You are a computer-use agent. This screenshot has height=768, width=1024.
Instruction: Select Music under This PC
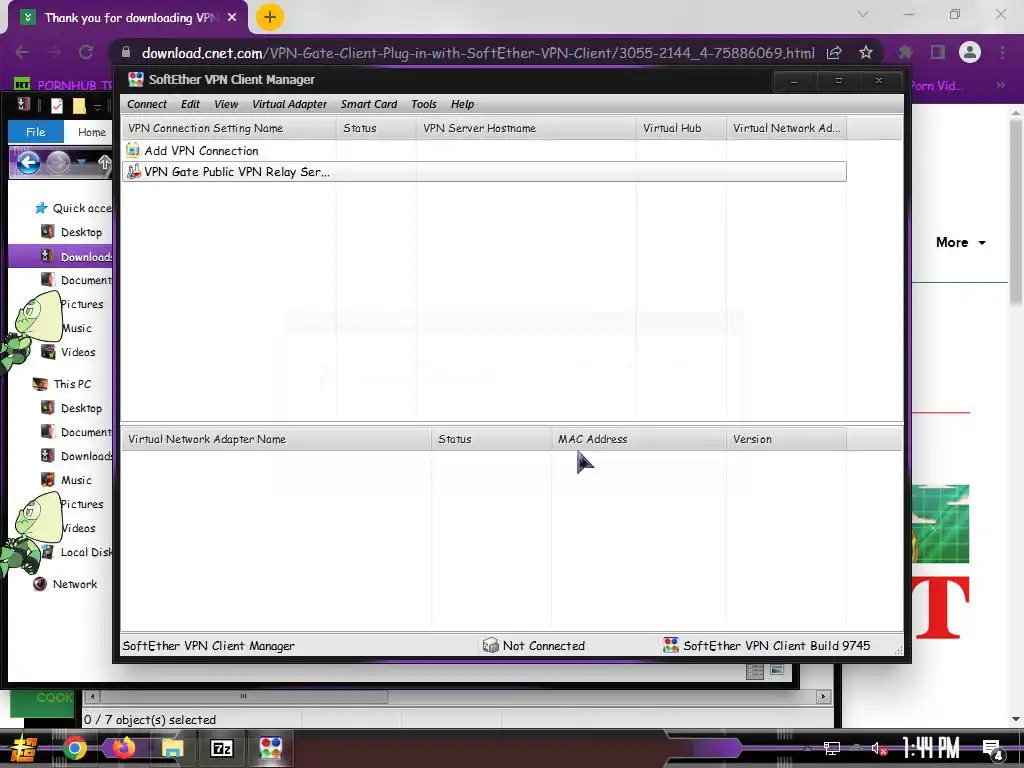67,480
